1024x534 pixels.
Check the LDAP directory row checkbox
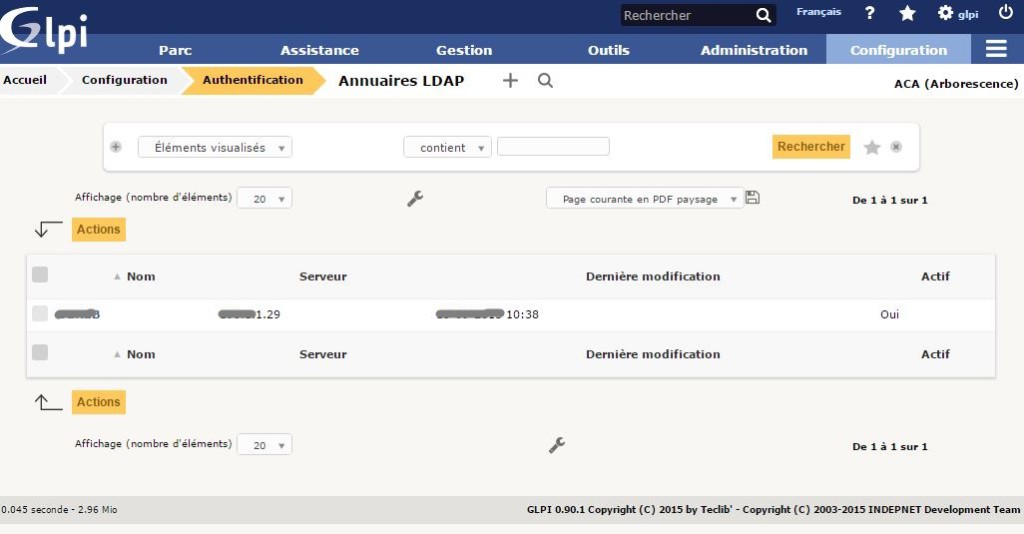40,314
